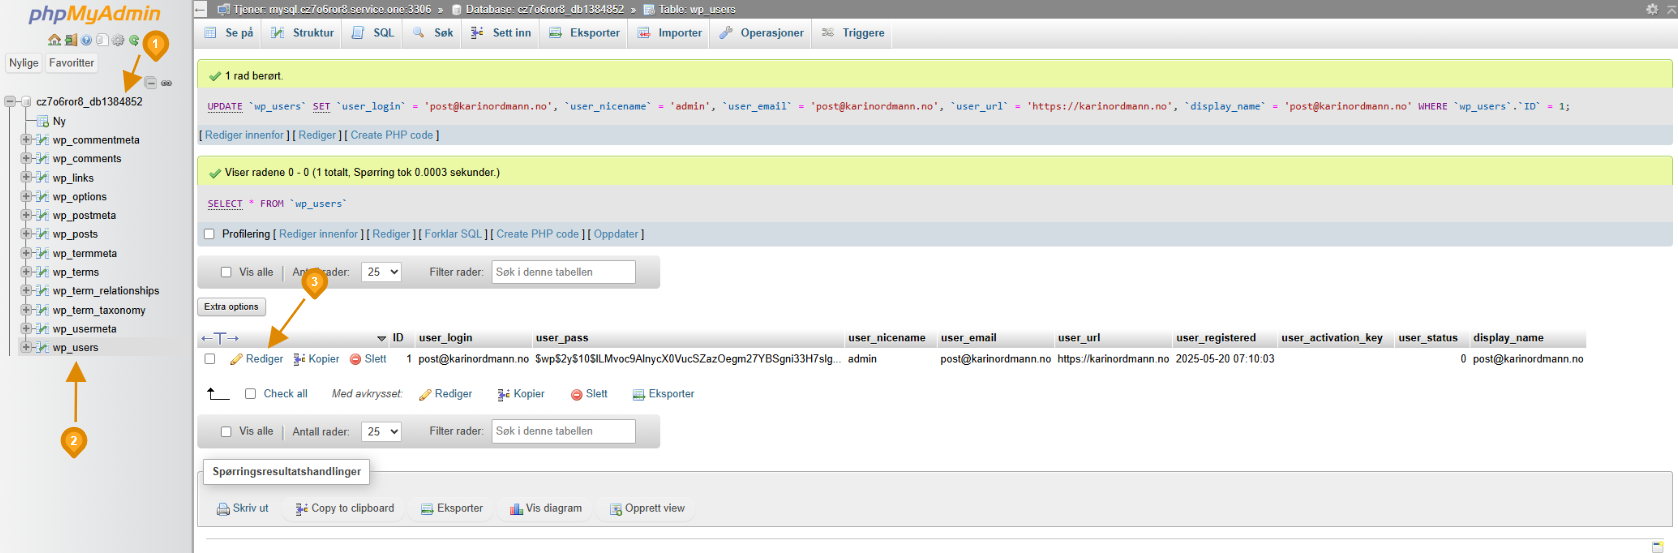Click the Extra options button

pos(231,307)
